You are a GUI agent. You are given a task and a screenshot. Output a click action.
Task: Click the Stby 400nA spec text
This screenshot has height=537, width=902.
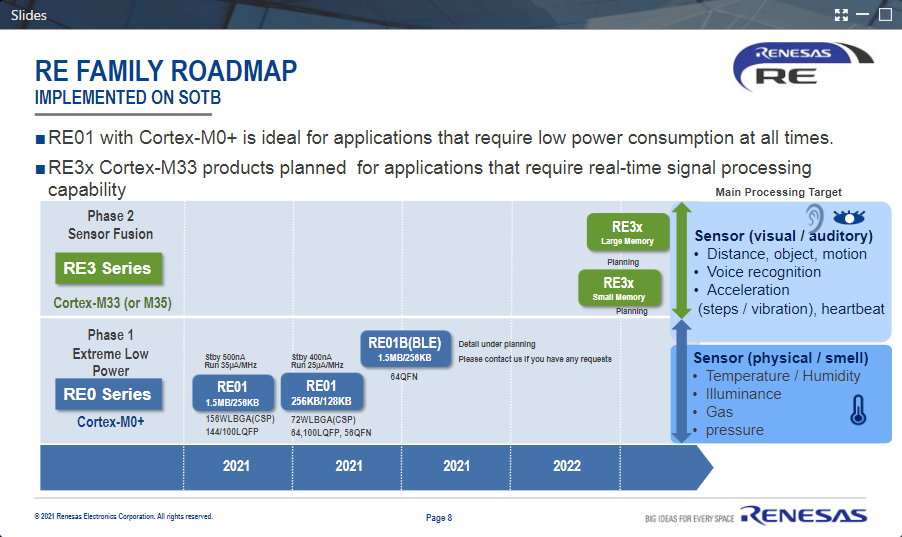click(x=311, y=357)
